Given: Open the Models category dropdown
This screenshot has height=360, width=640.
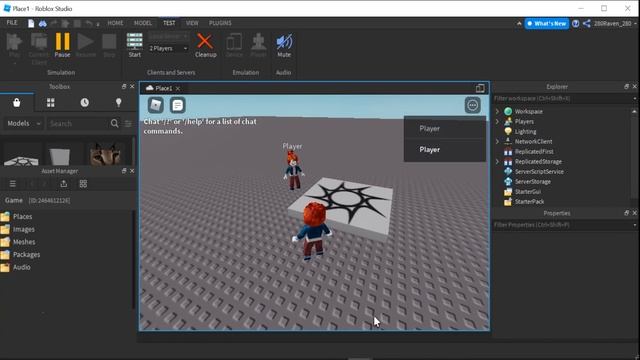Looking at the screenshot, I should (x=24, y=123).
